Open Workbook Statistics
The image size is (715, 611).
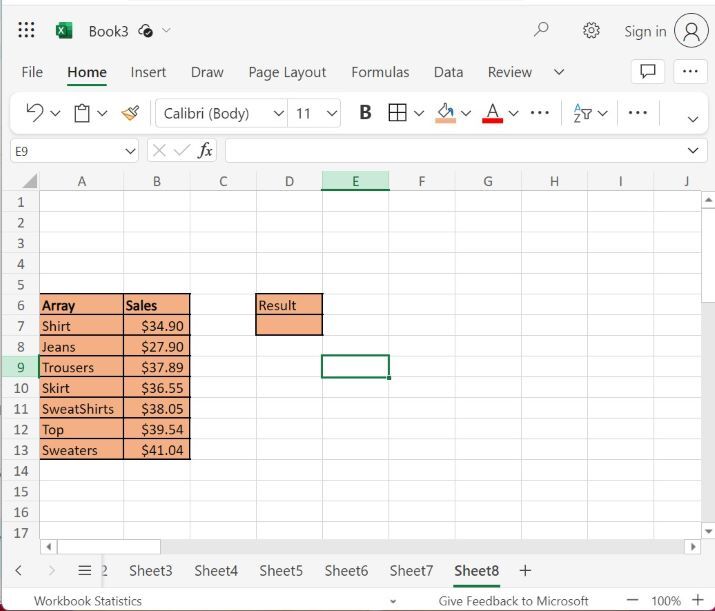point(88,601)
